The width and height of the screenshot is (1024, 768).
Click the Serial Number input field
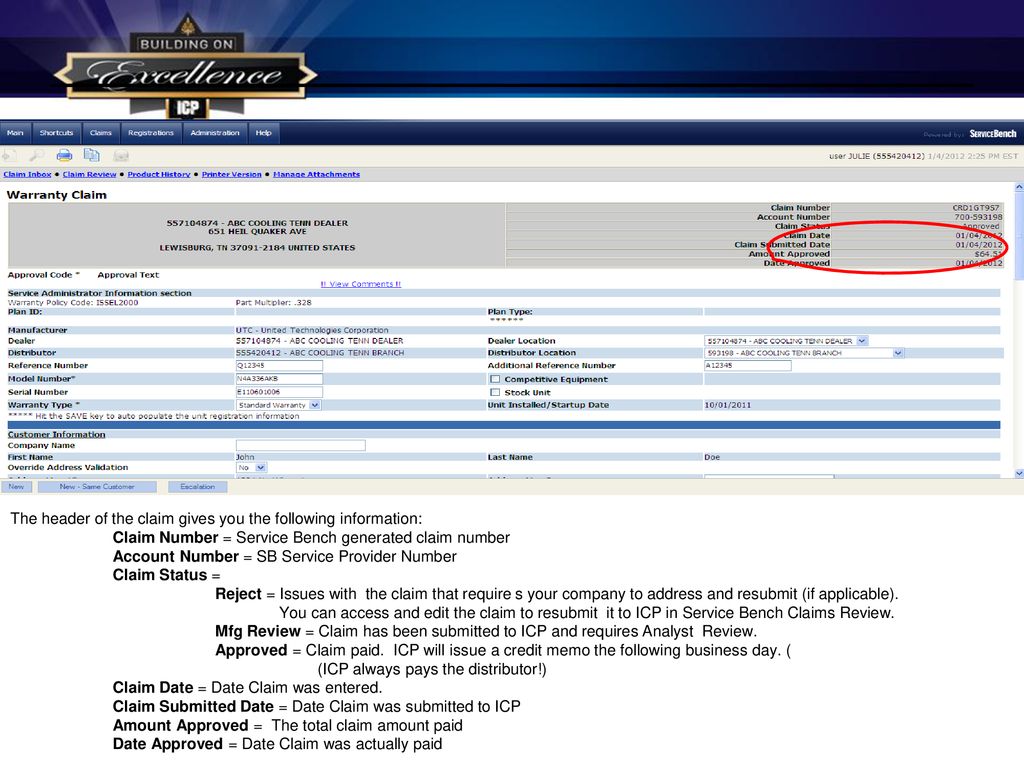click(x=279, y=392)
